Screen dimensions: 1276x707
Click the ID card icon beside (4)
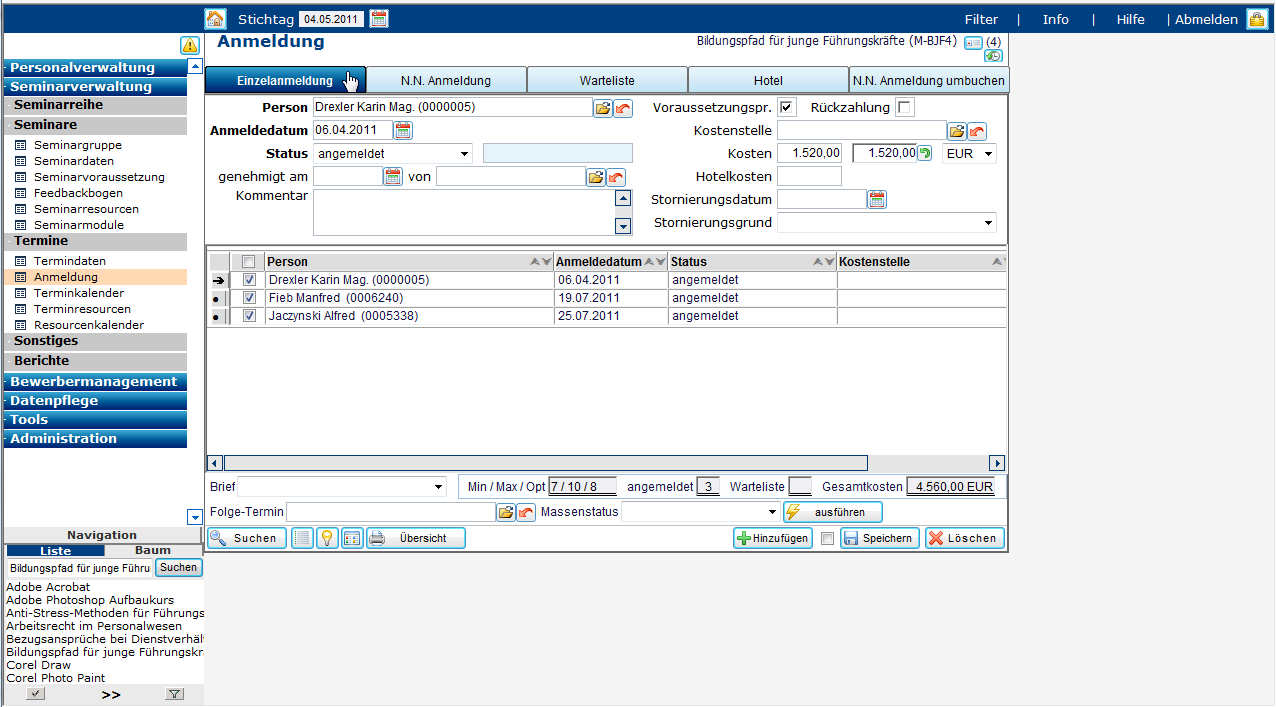point(973,42)
